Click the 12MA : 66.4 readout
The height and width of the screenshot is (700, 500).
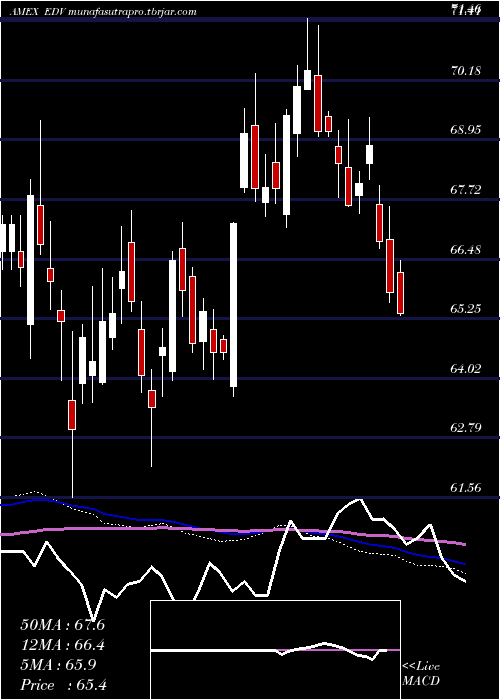coord(62,645)
